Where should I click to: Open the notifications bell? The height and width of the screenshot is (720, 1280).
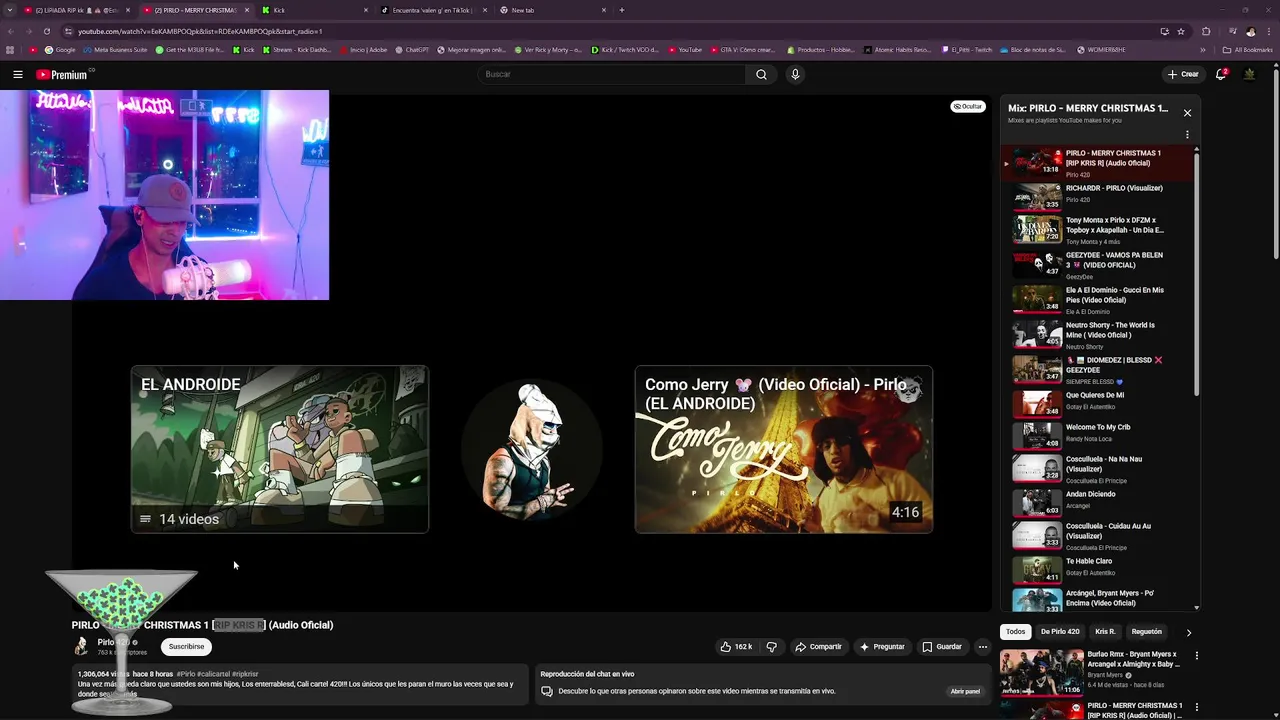tap(1221, 74)
